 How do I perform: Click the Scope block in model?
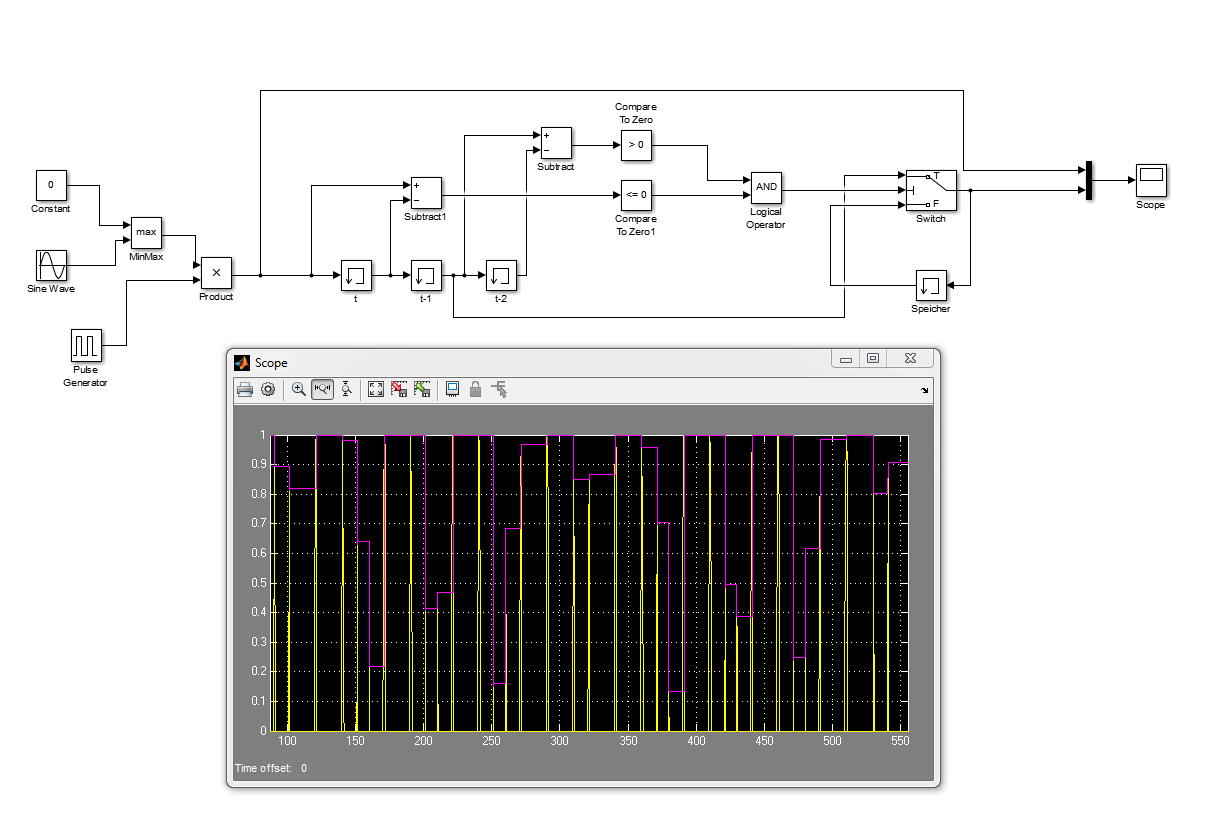(x=1150, y=181)
